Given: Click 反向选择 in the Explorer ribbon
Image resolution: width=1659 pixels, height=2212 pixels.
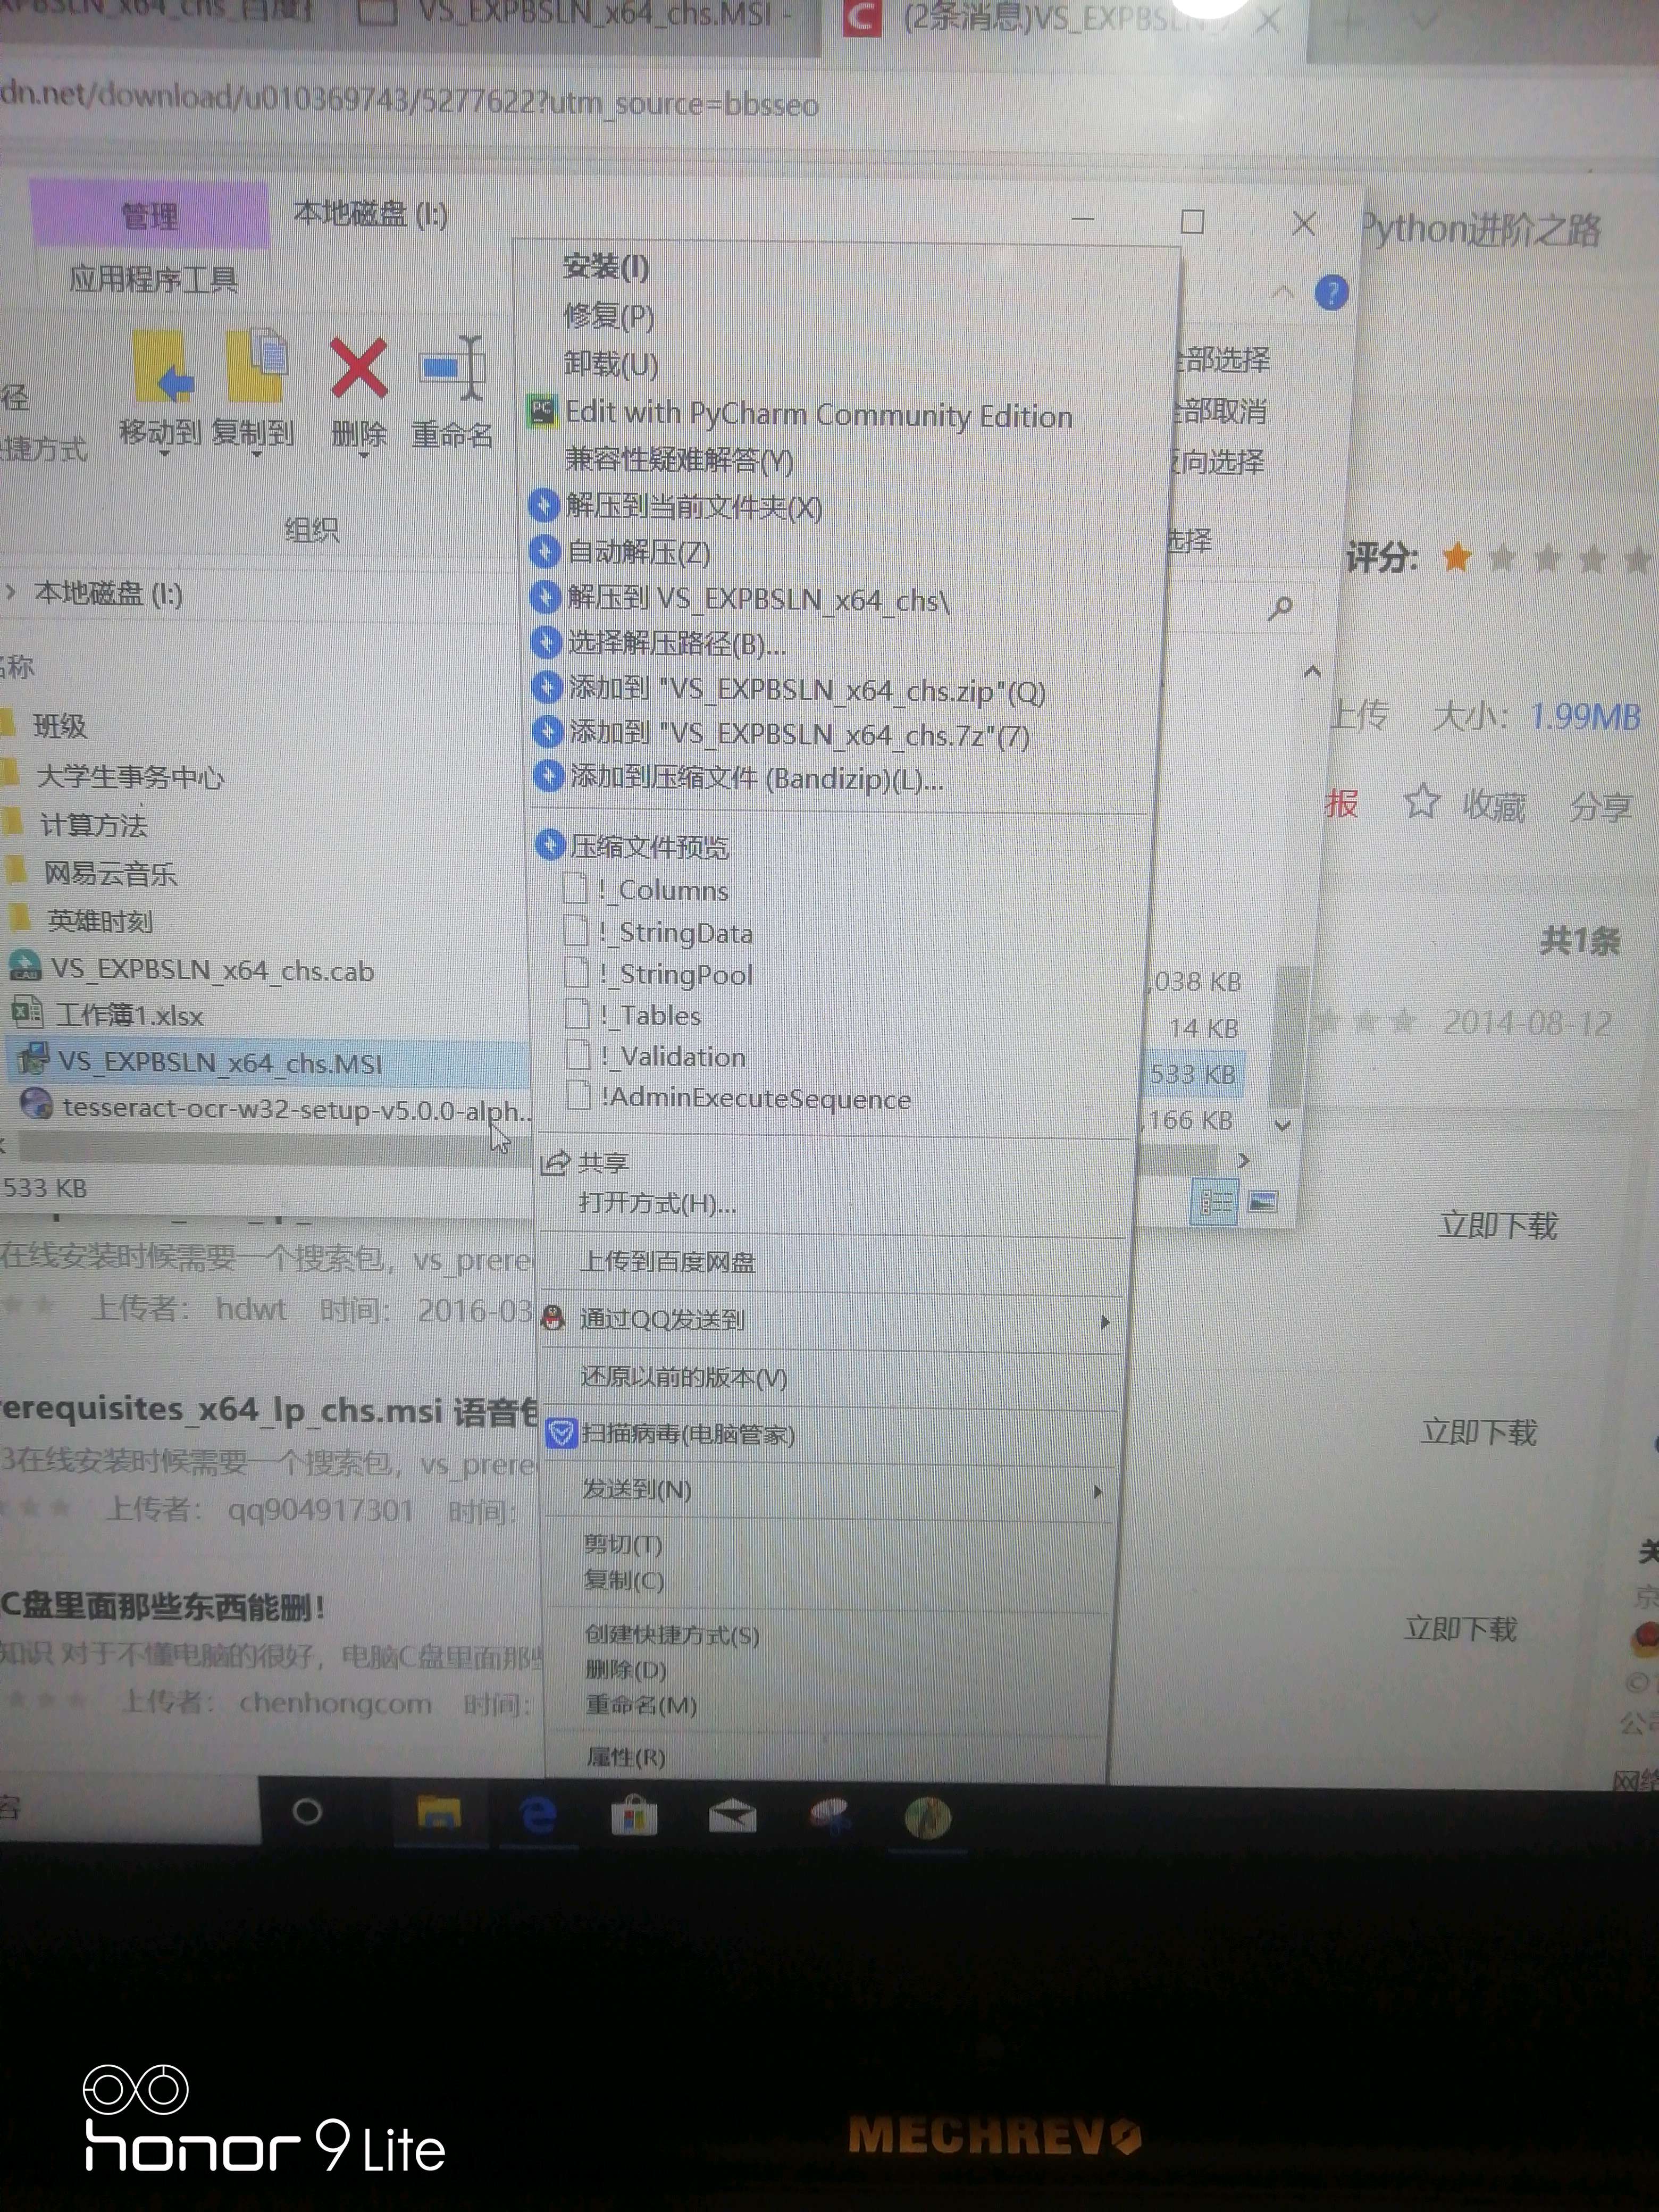Looking at the screenshot, I should click(x=1218, y=461).
